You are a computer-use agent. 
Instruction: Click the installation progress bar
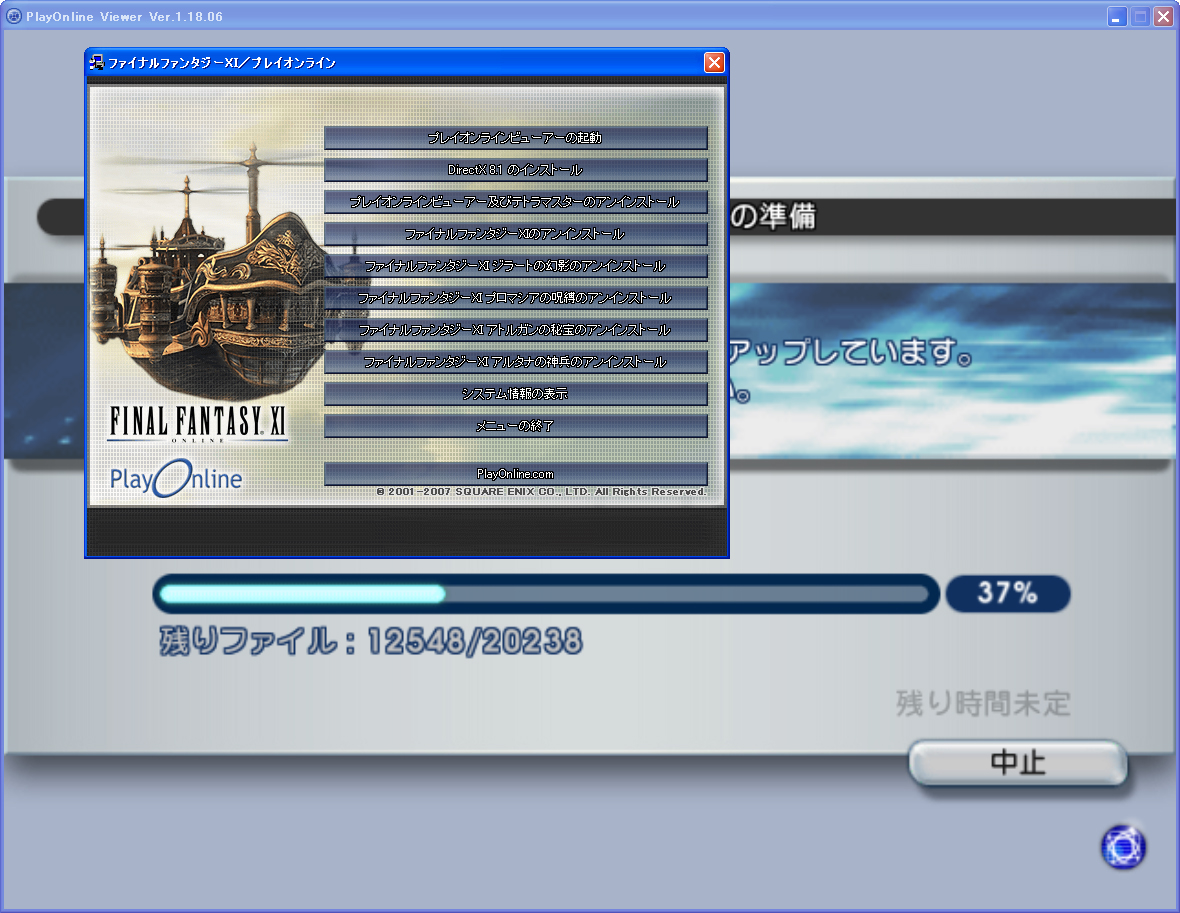[545, 594]
